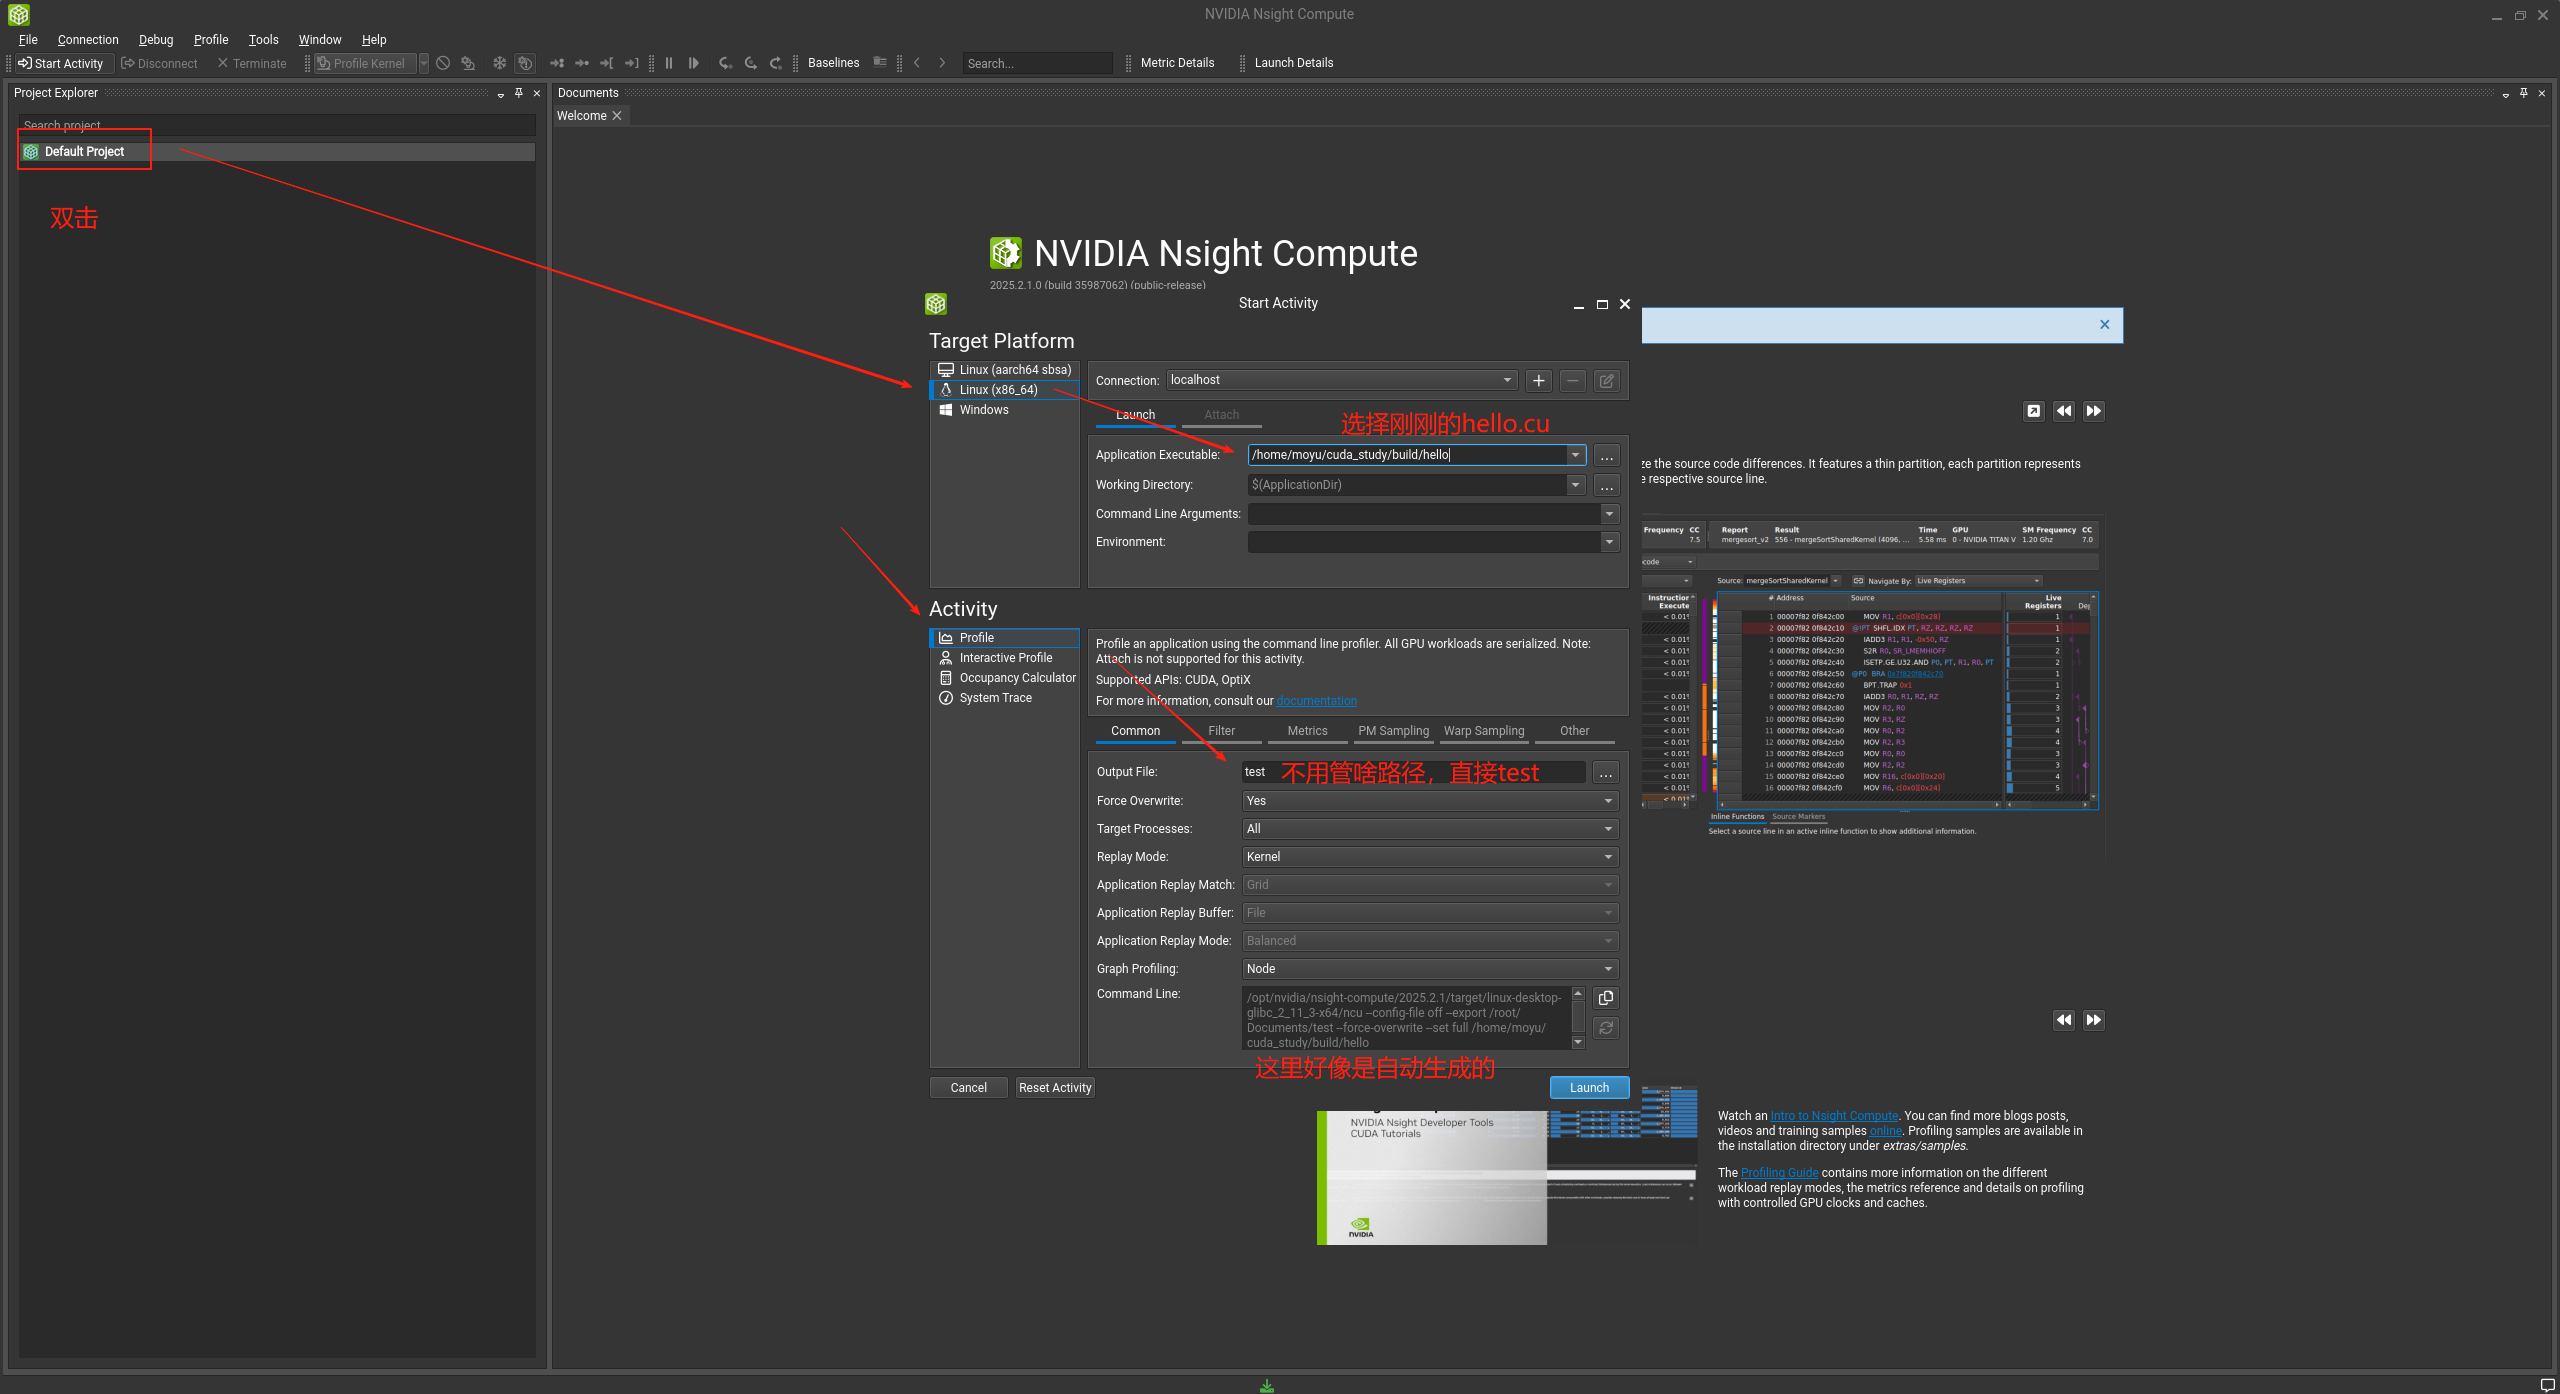The height and width of the screenshot is (1394, 2560).
Task: Browse for Output File location
Action: pos(1605,773)
